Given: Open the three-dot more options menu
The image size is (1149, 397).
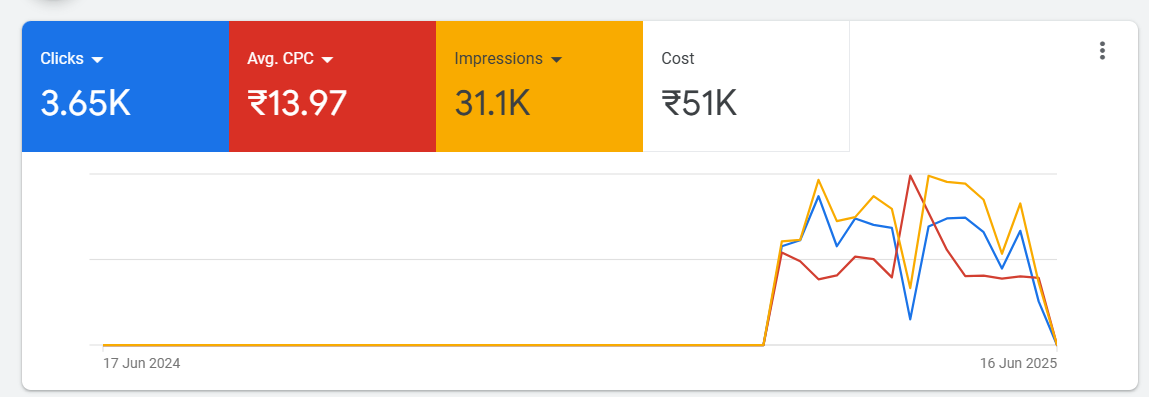Looking at the screenshot, I should [1101, 51].
